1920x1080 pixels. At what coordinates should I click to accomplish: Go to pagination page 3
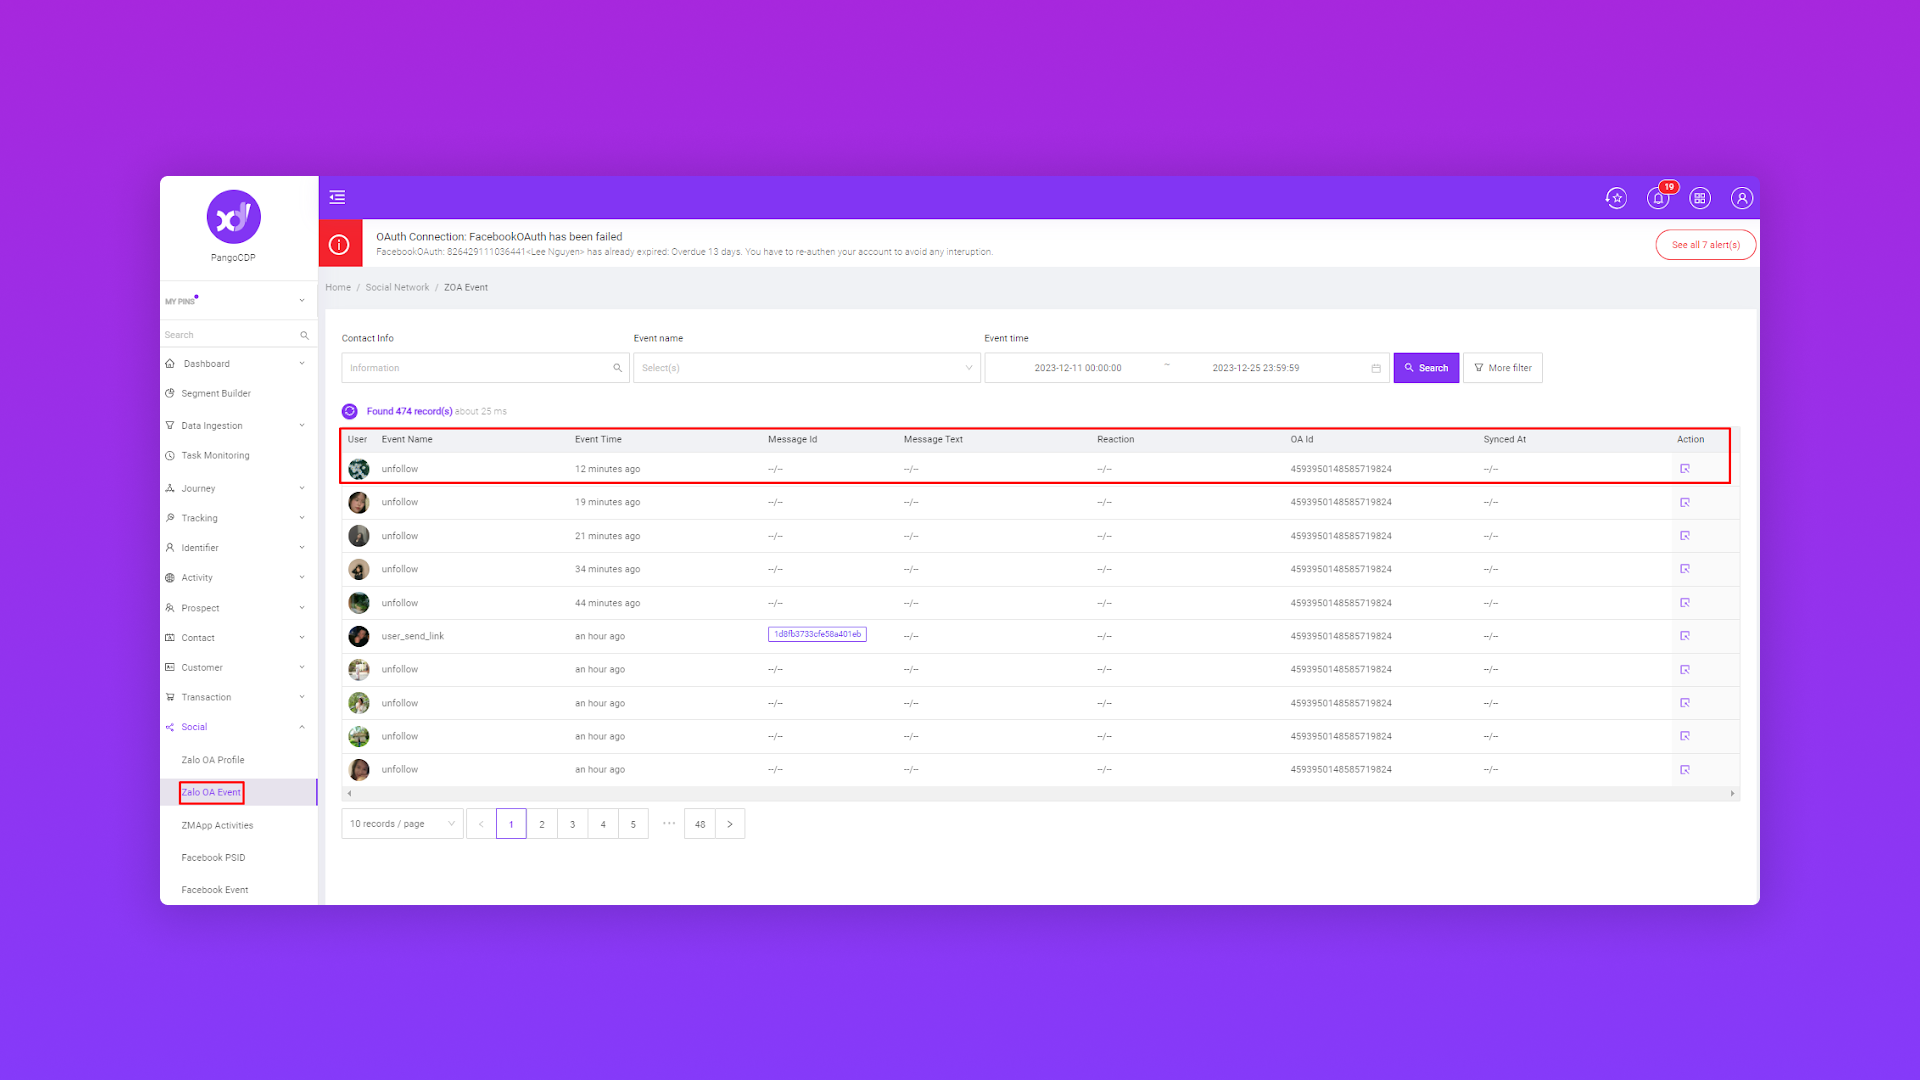coord(572,824)
